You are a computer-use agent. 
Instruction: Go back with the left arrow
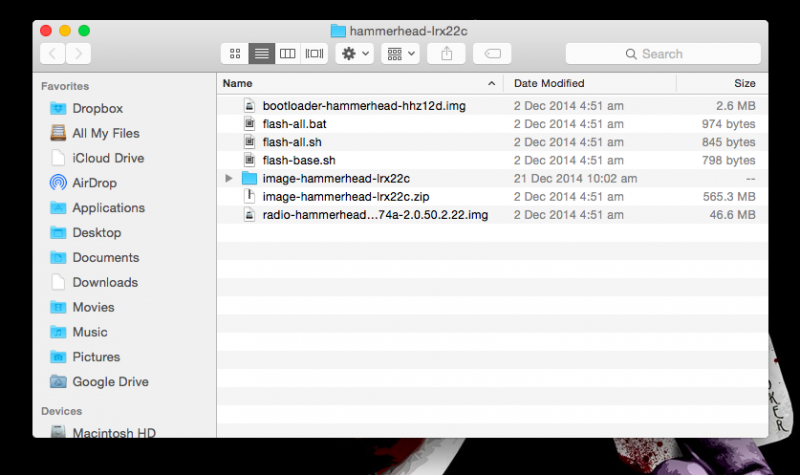pyautogui.click(x=52, y=53)
